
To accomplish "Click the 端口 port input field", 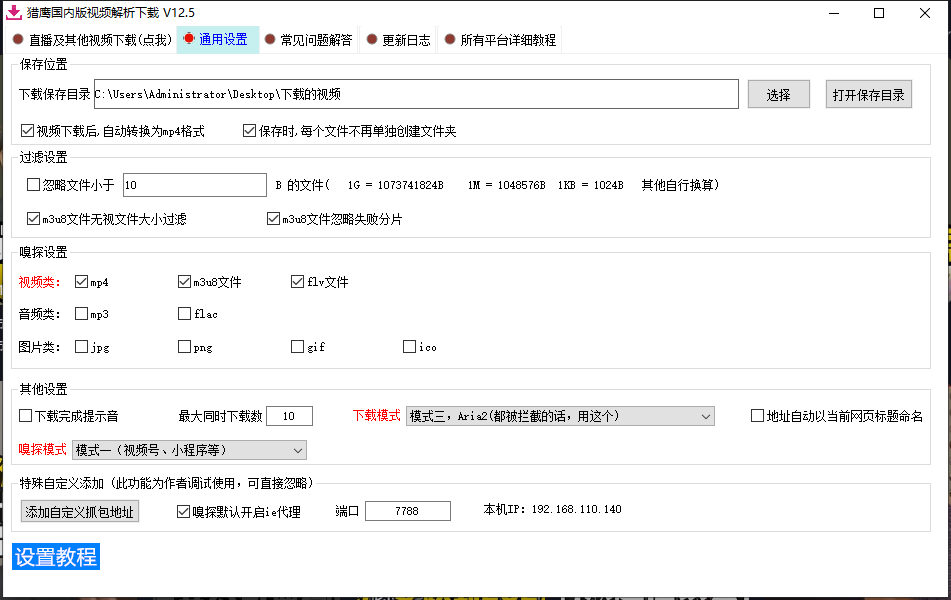I will (x=407, y=511).
